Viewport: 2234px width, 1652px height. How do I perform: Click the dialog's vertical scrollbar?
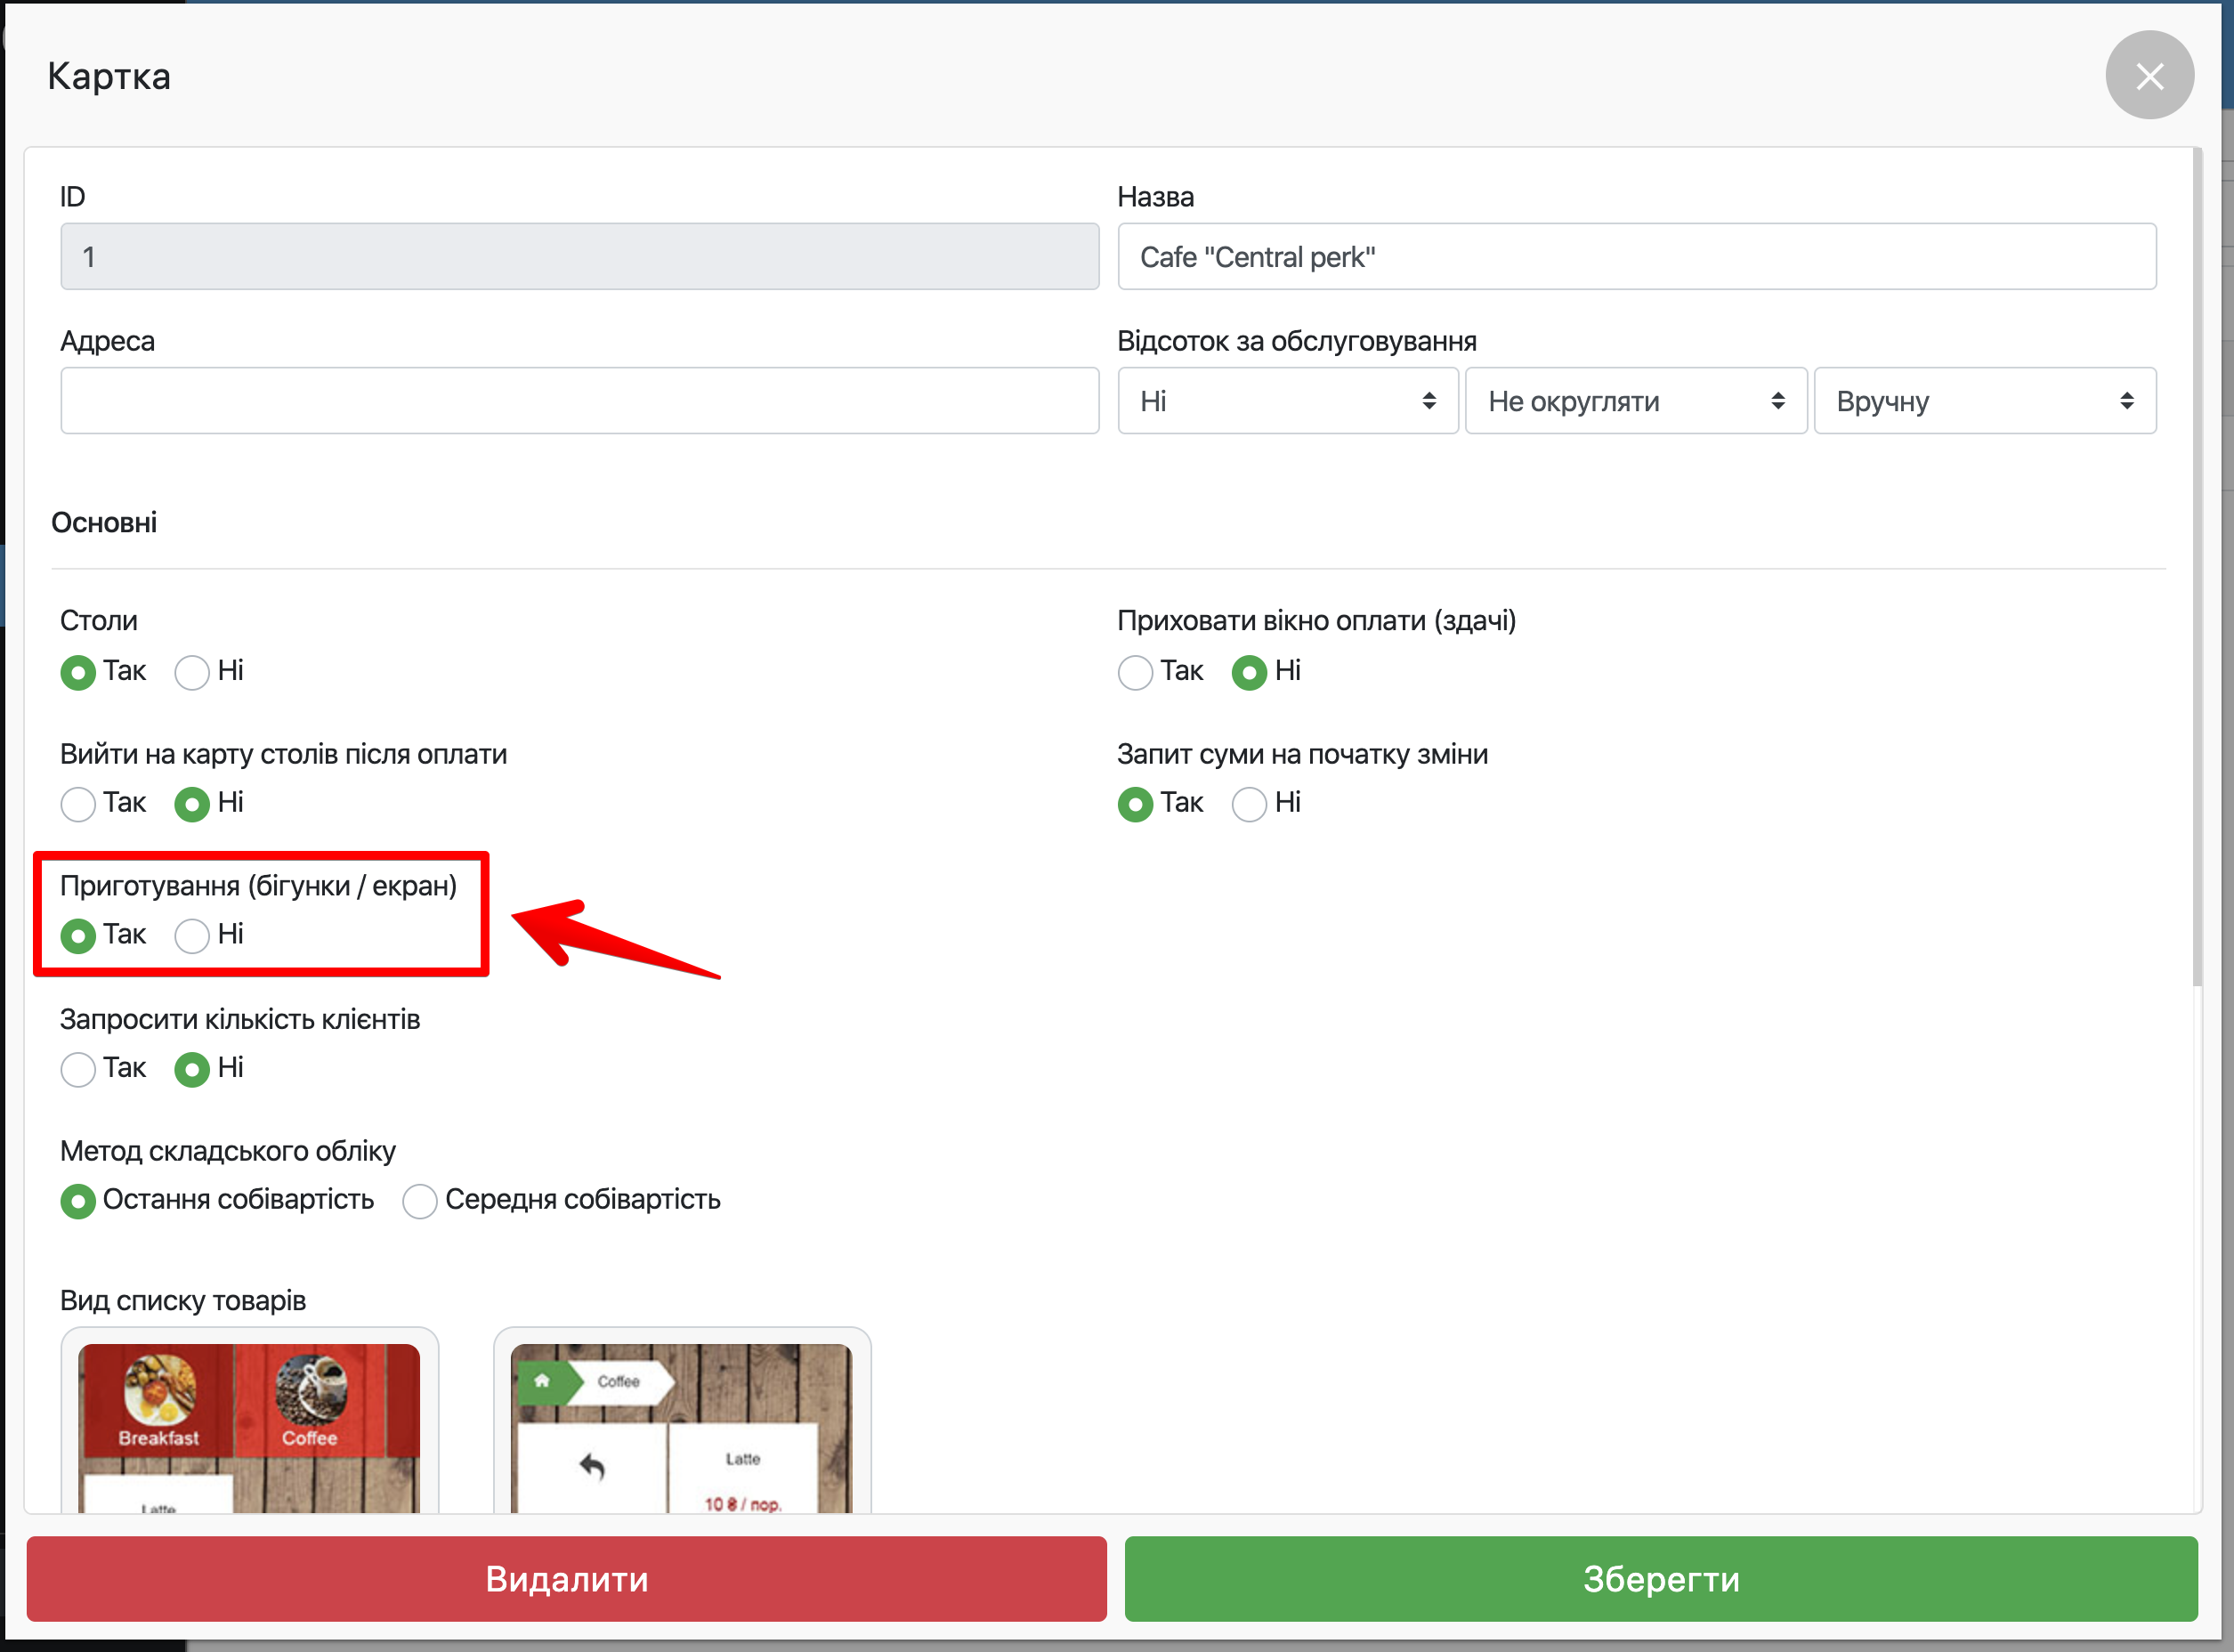[x=2196, y=560]
